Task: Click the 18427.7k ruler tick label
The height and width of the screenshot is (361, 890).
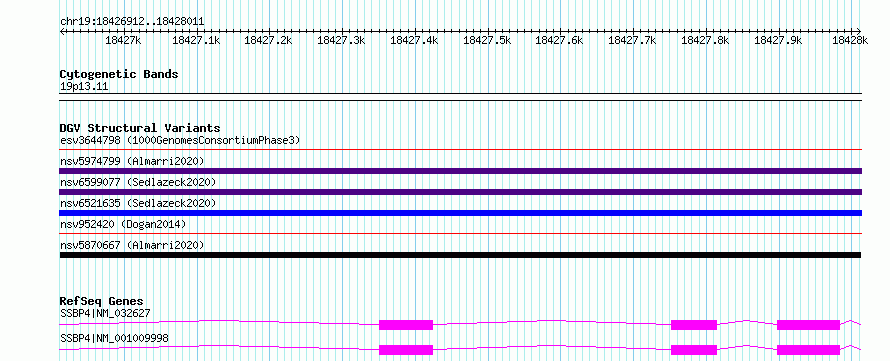Action: [632, 40]
